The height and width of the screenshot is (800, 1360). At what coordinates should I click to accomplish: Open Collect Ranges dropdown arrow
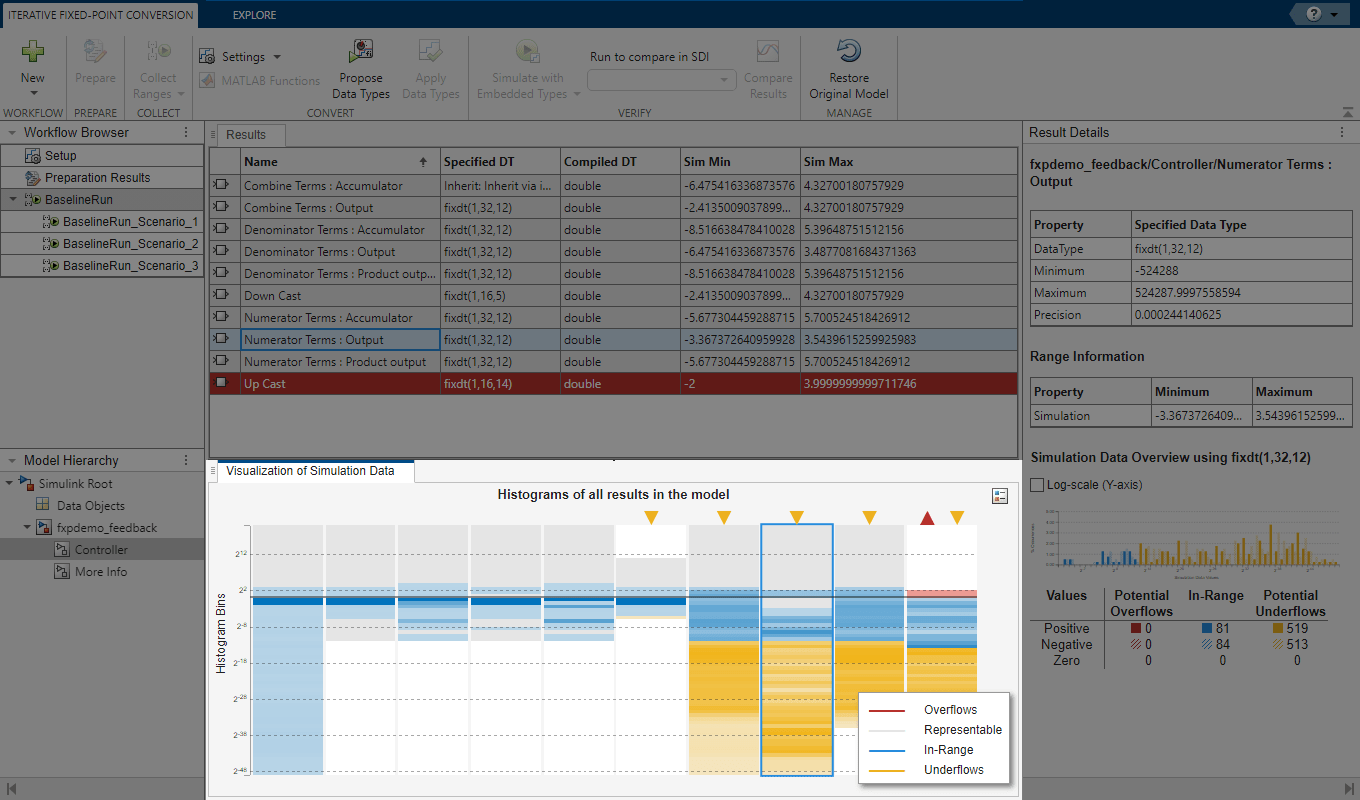pos(181,94)
